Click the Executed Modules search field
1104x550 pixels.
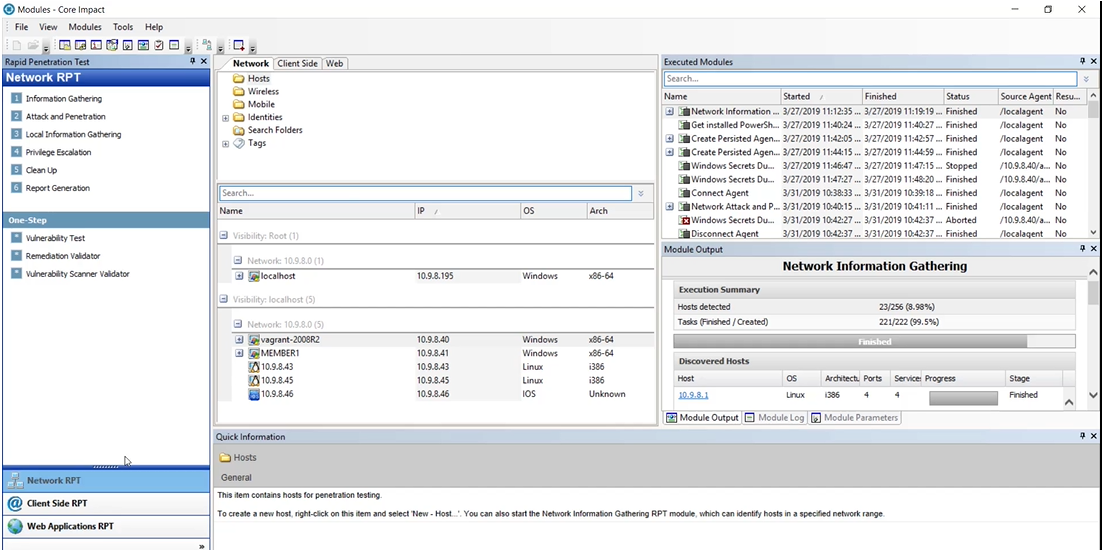[x=870, y=79]
